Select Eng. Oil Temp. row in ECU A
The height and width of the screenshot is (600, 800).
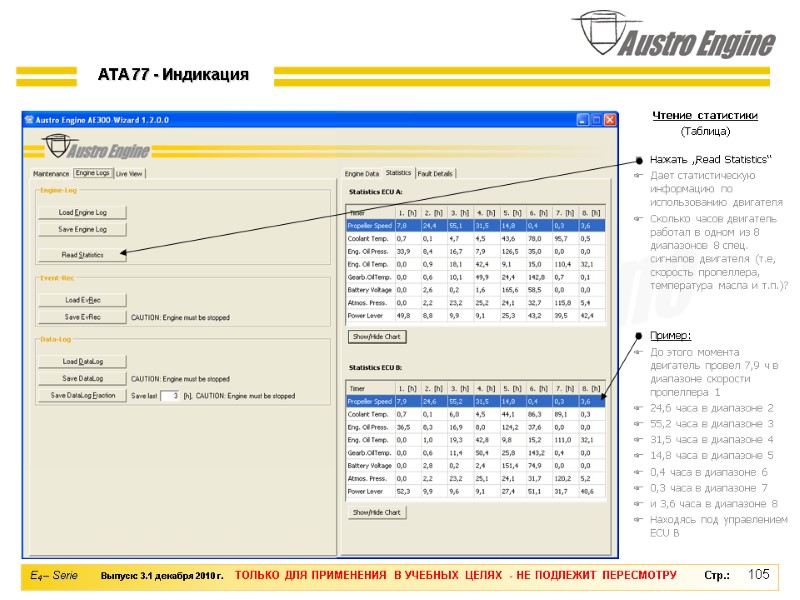coord(475,264)
